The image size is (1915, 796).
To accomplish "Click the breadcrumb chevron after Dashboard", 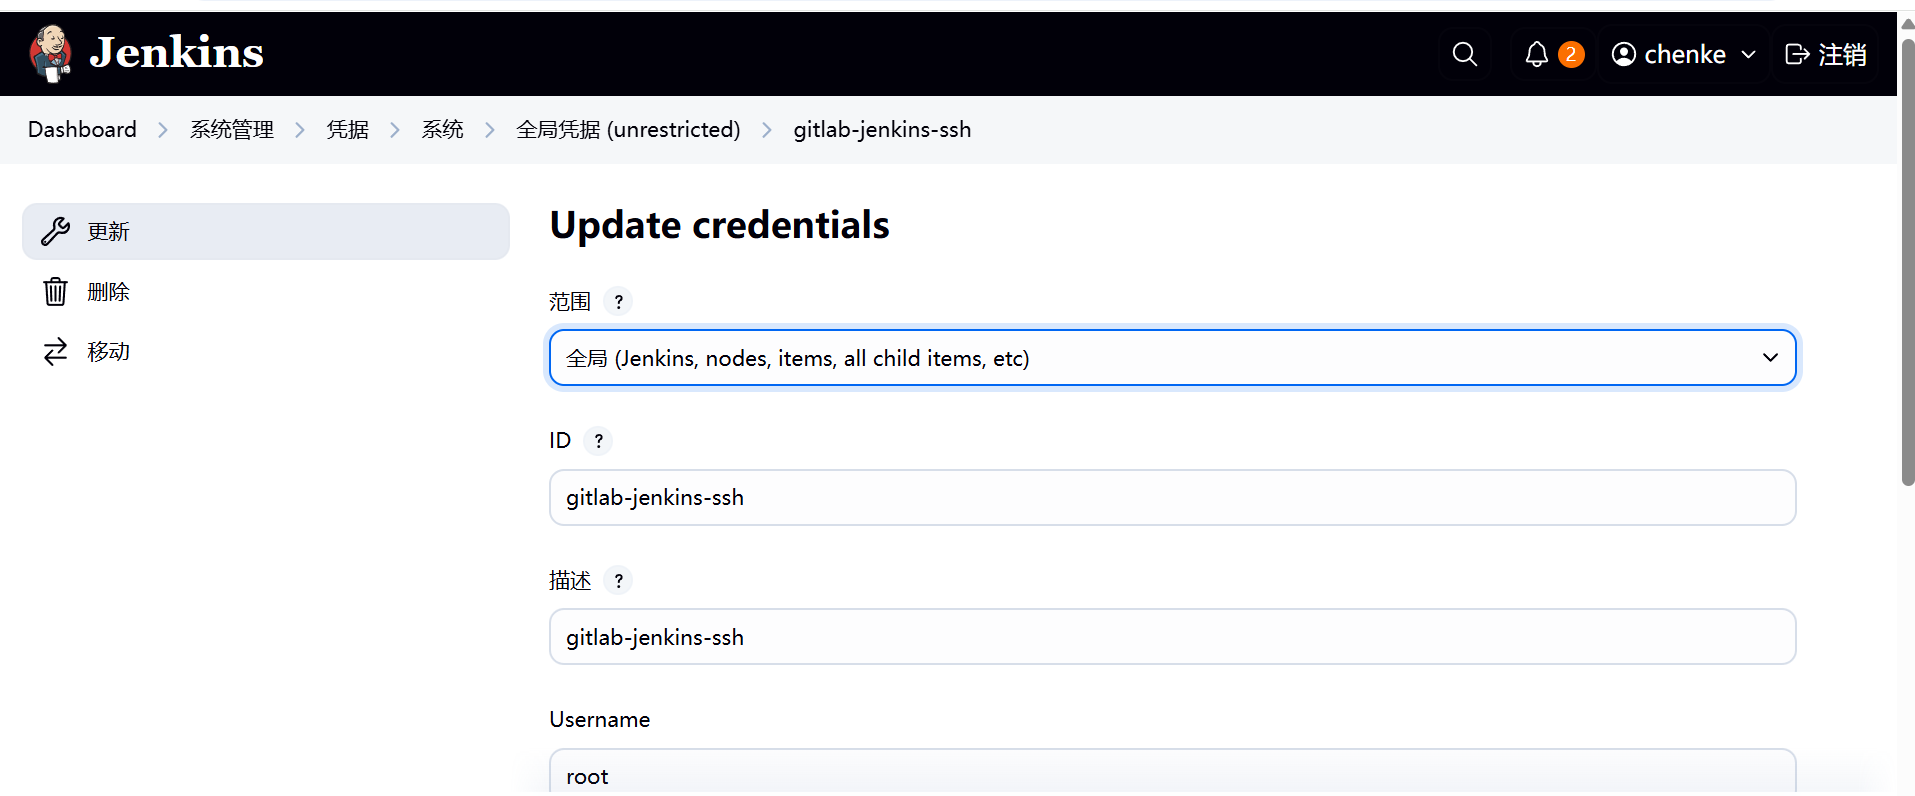I will (x=163, y=130).
